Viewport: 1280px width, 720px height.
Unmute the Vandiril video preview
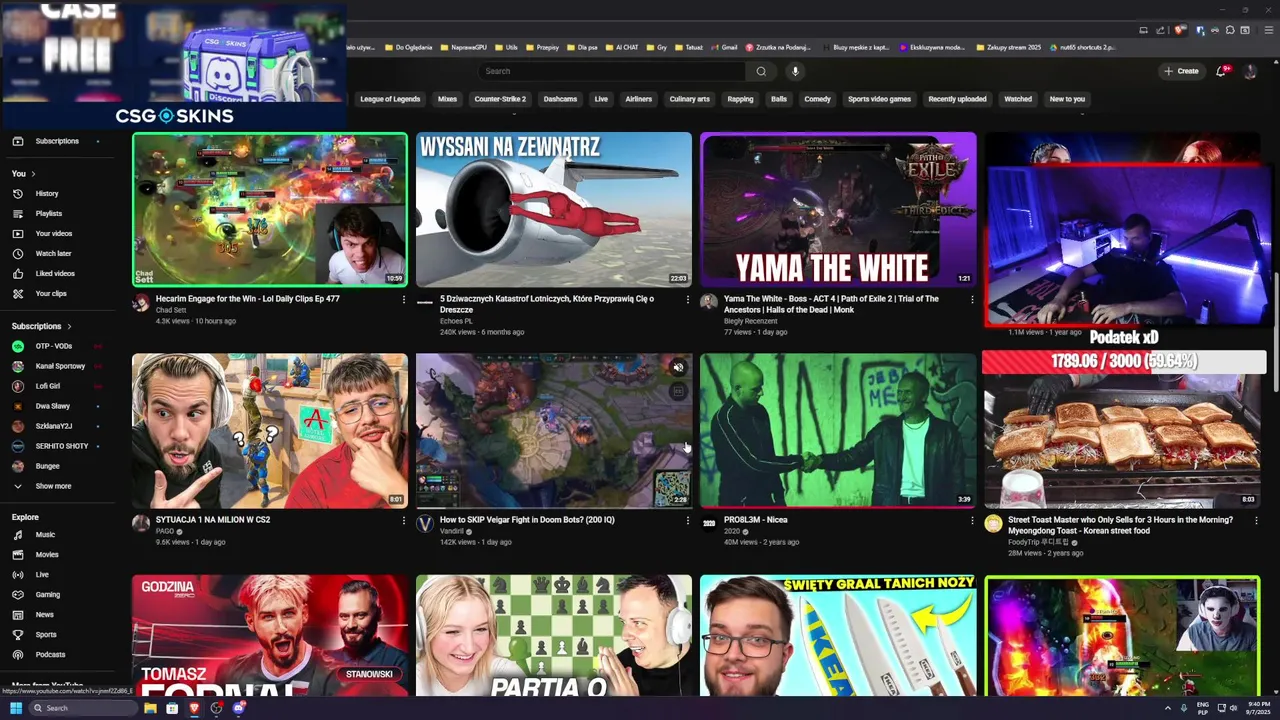click(678, 368)
